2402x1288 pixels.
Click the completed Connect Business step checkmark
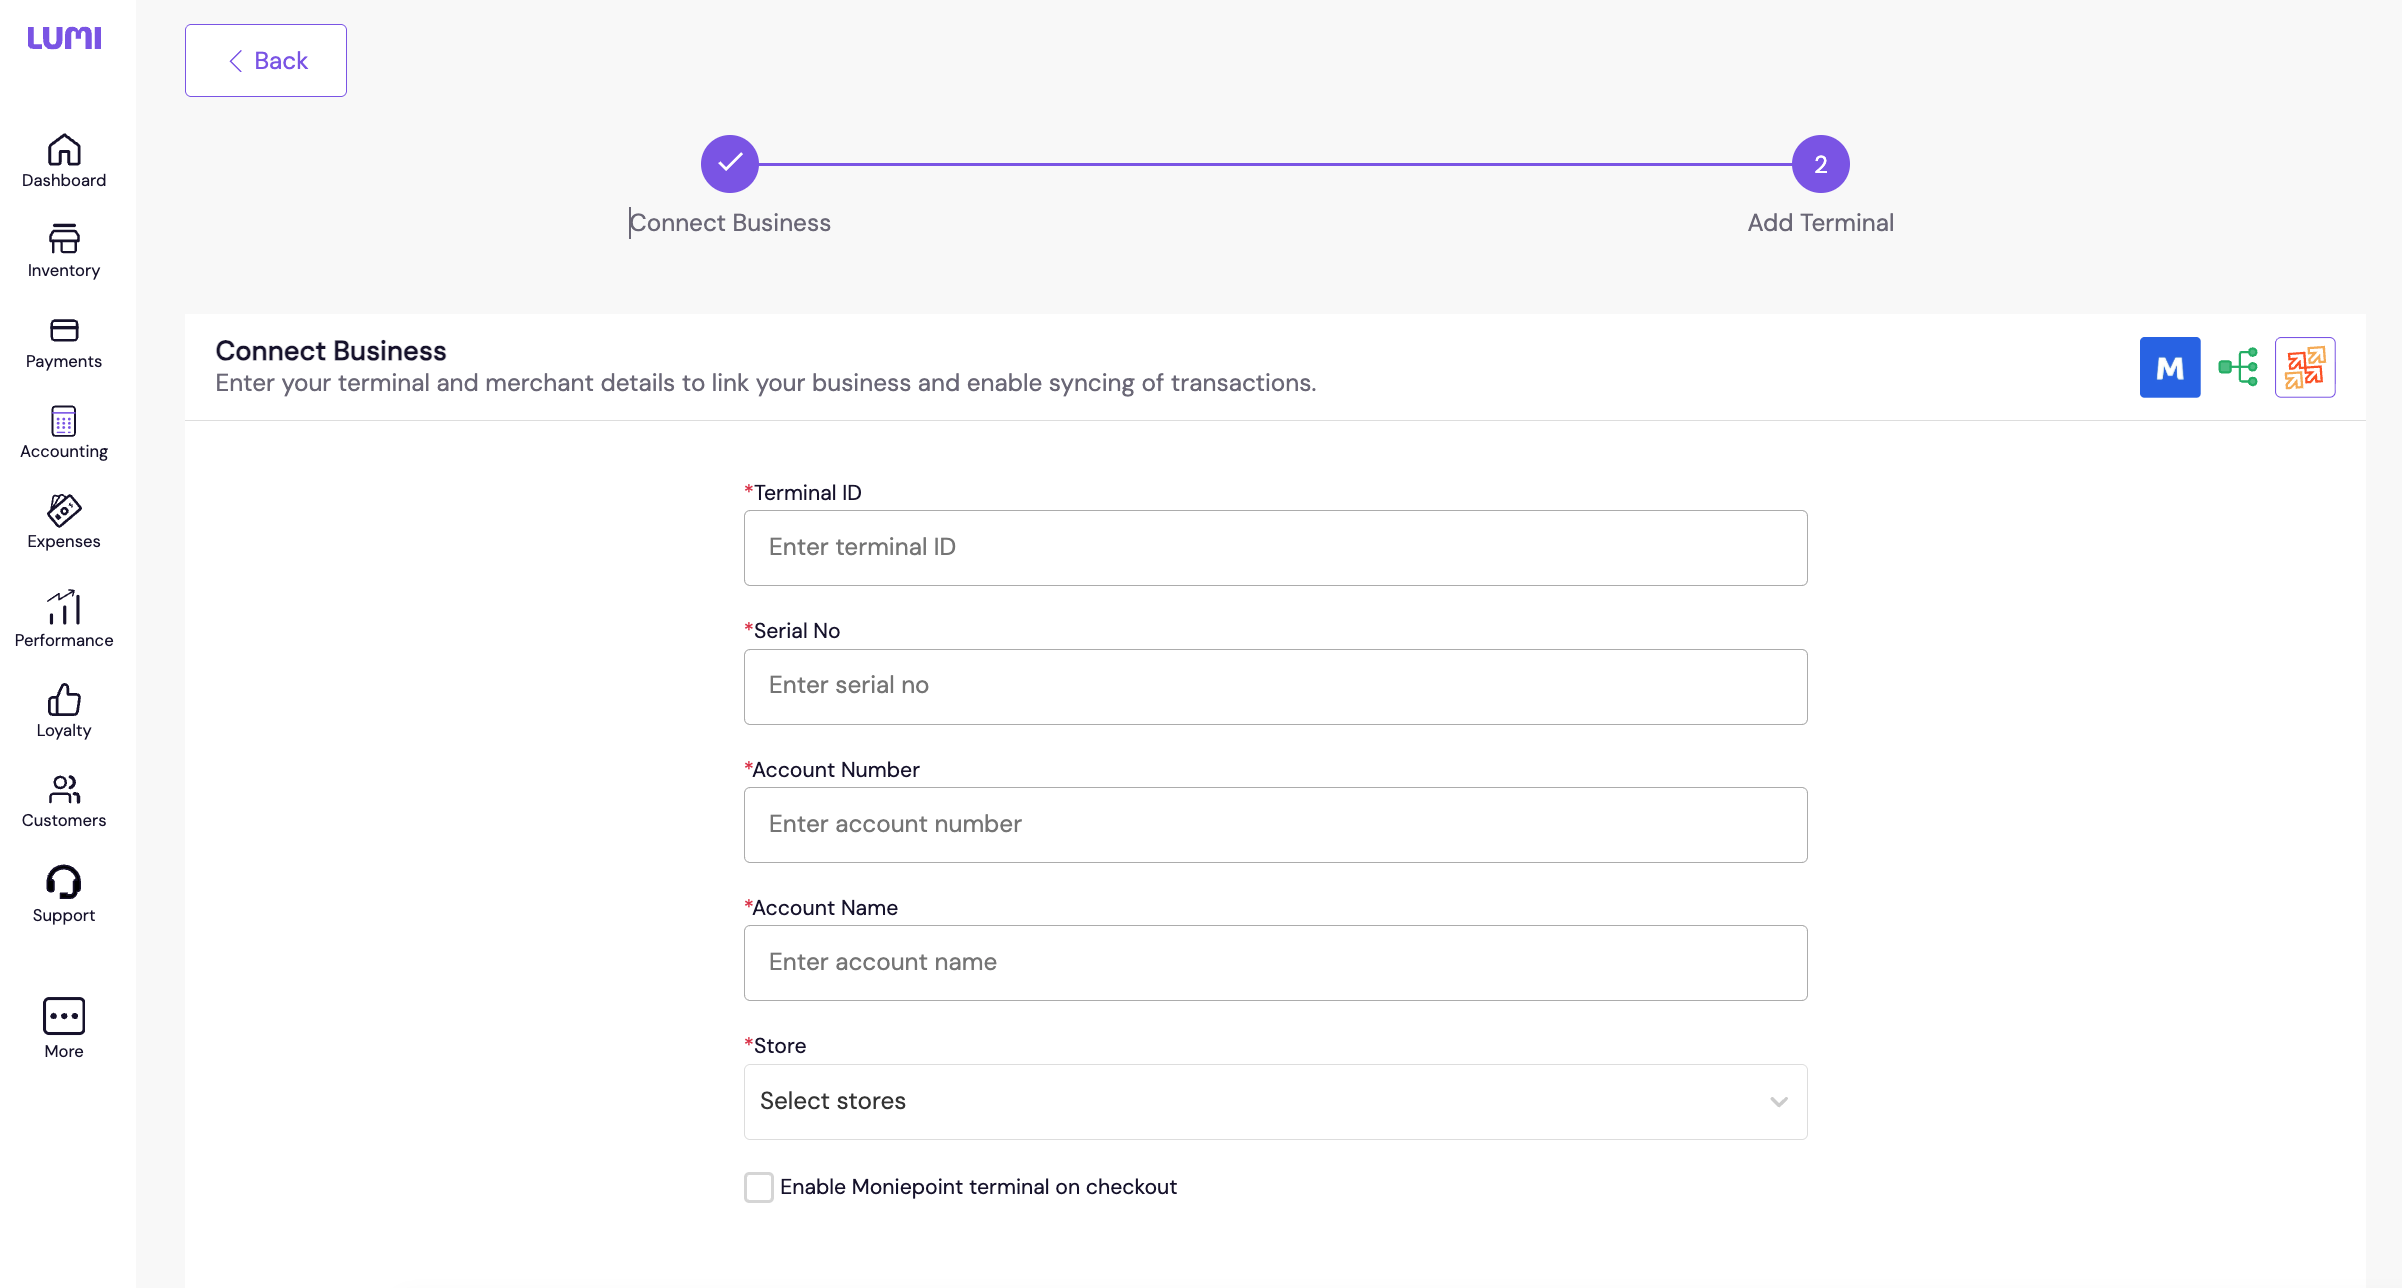(x=730, y=164)
